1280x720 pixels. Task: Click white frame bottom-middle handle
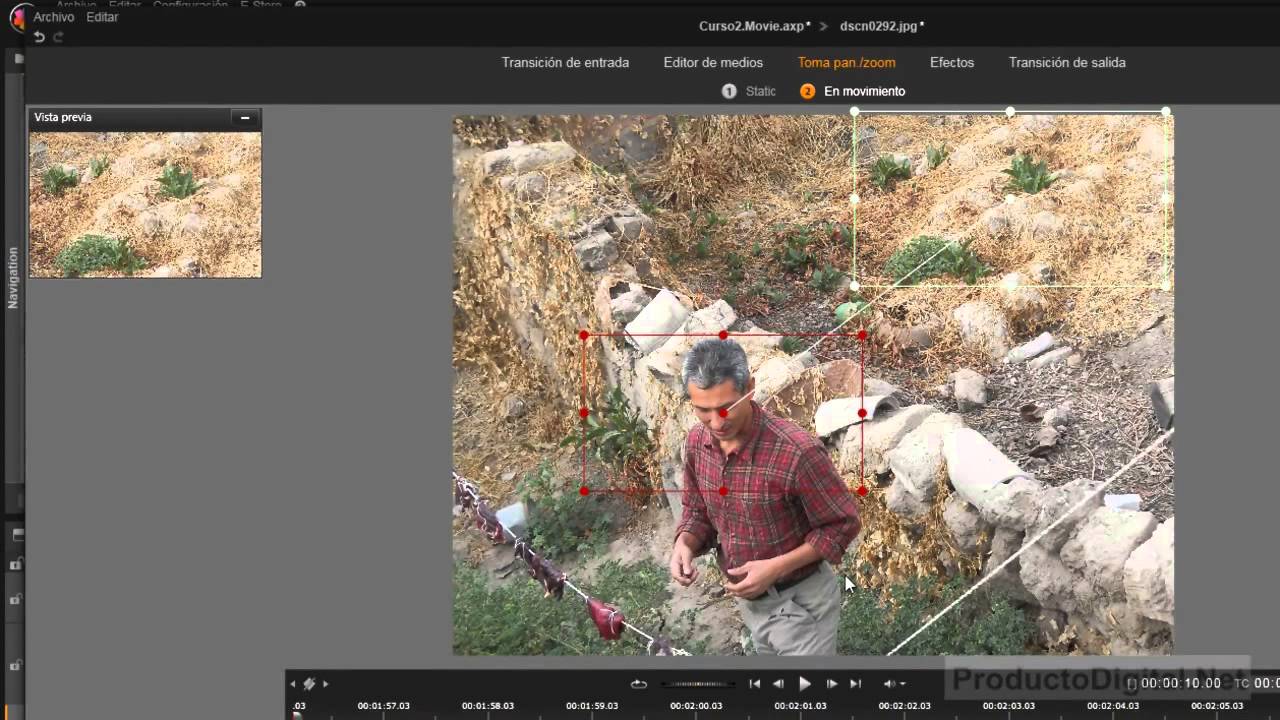coord(1010,286)
